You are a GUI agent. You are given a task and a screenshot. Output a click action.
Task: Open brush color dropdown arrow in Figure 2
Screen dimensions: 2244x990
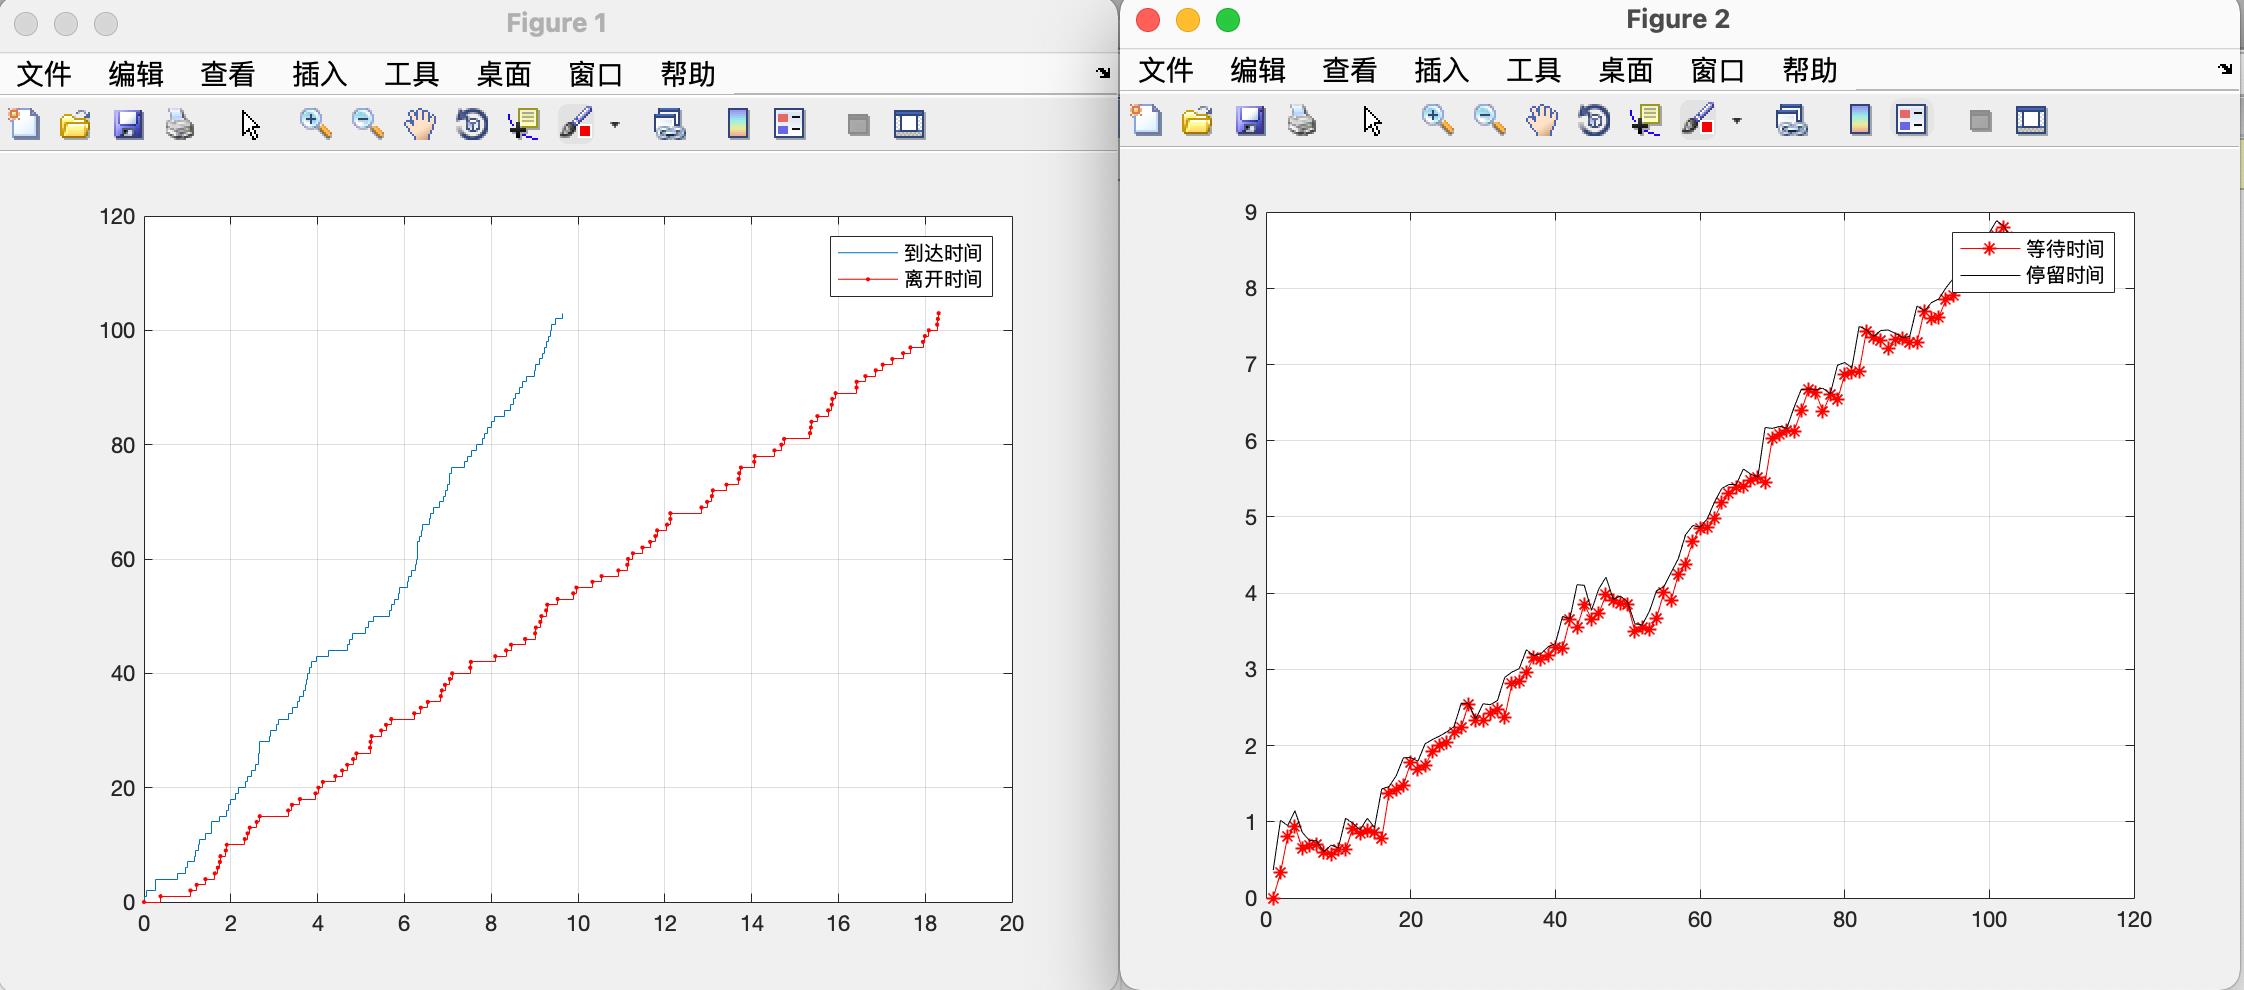[x=1737, y=121]
